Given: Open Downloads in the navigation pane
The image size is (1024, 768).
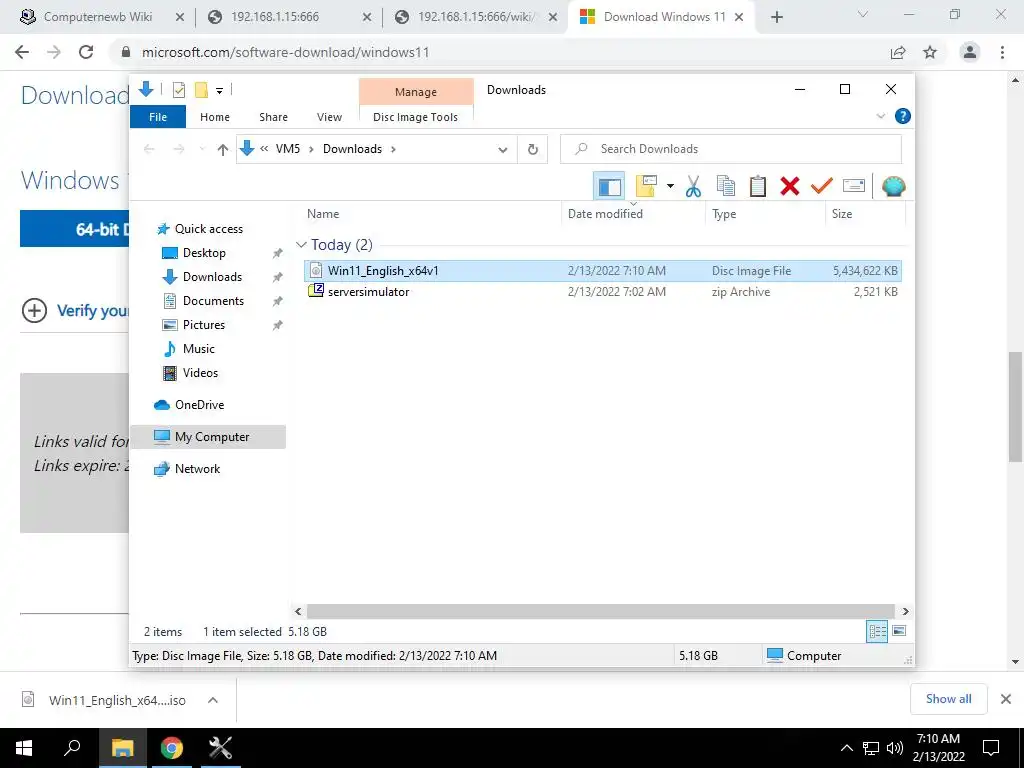Looking at the screenshot, I should tap(212, 277).
